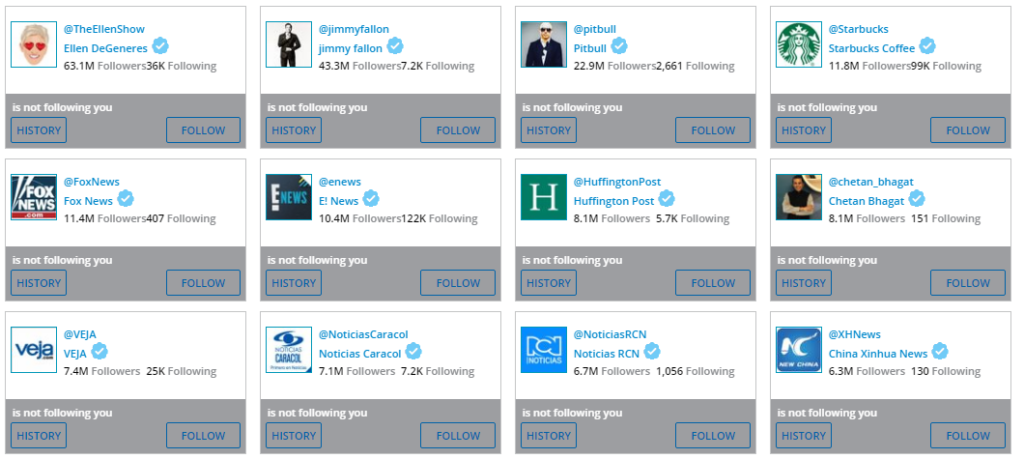Follow the Ellen DeGeneres account

click(x=203, y=130)
